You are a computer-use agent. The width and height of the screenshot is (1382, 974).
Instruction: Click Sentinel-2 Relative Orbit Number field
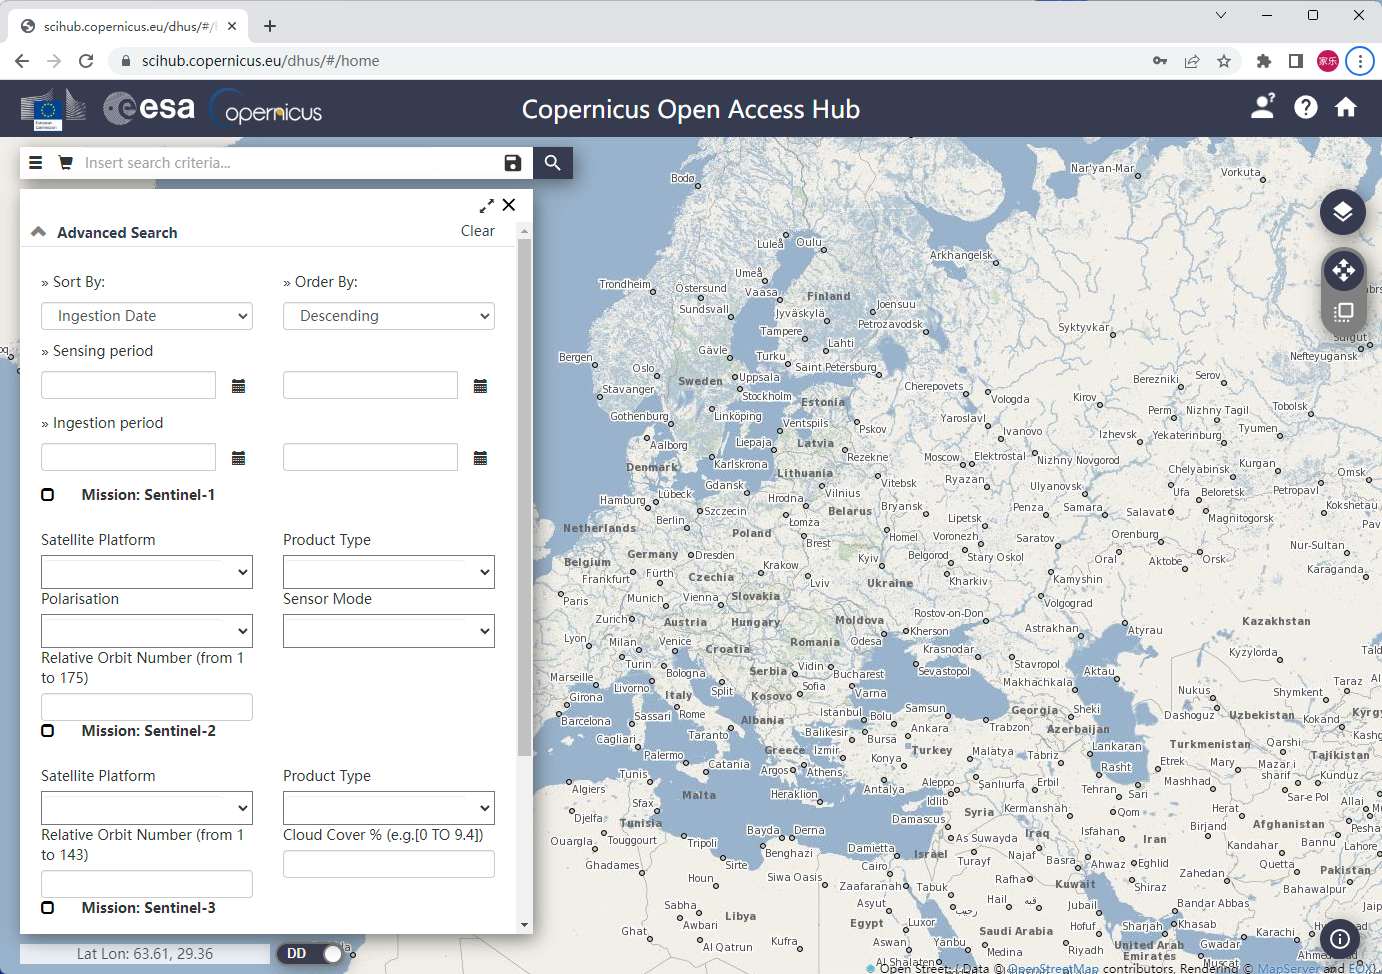coord(147,884)
